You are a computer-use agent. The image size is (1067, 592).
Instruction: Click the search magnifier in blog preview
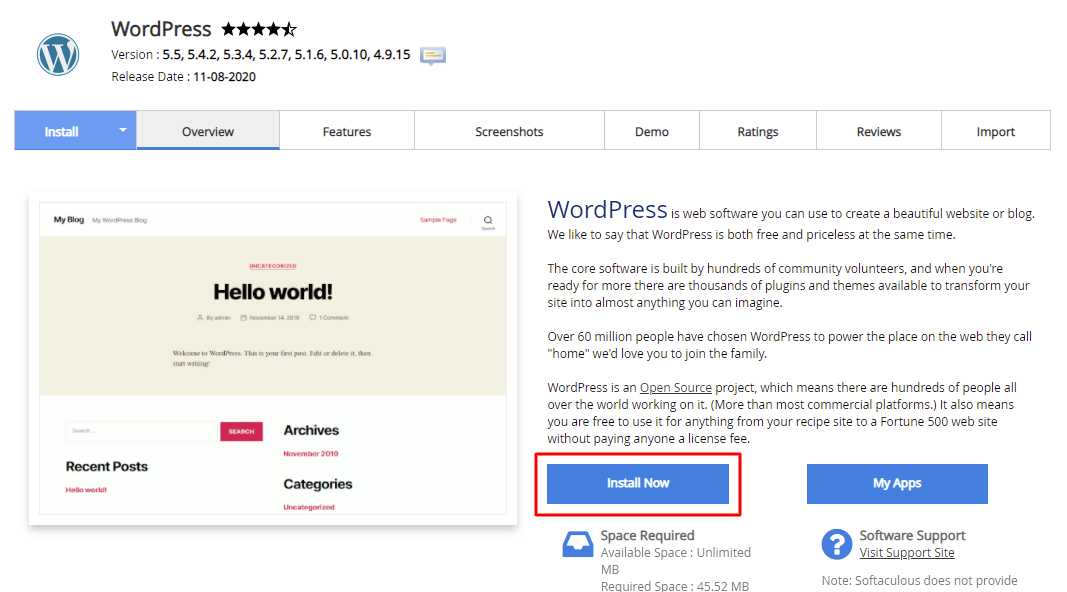pos(488,220)
